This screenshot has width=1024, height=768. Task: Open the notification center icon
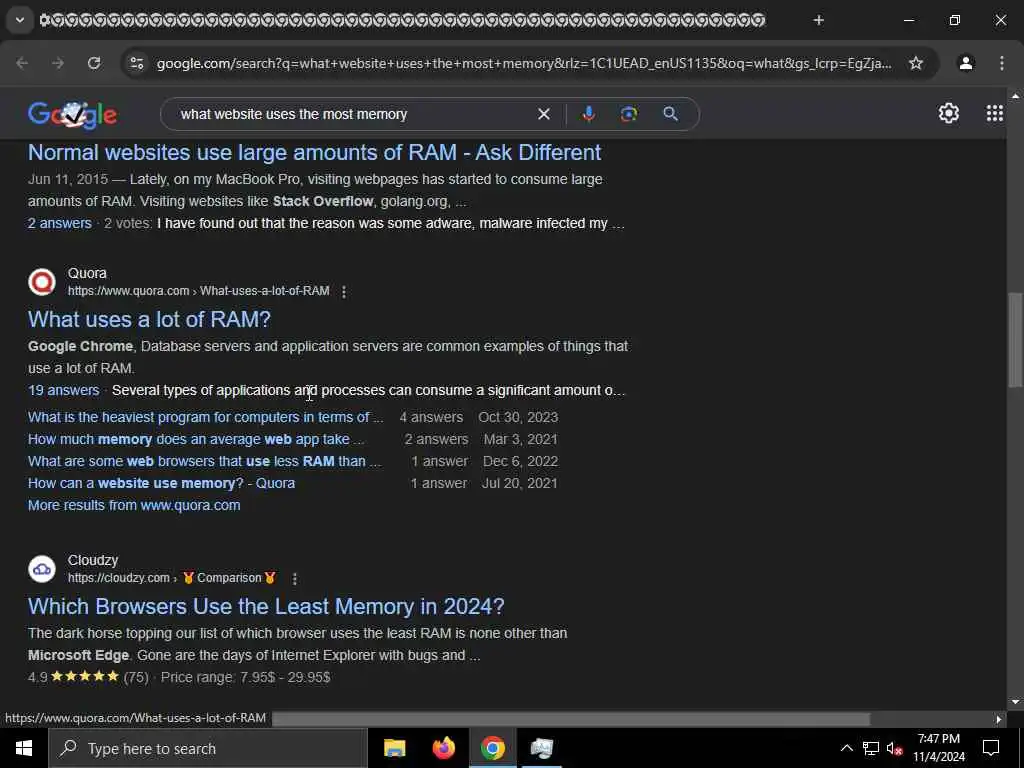(x=991, y=748)
